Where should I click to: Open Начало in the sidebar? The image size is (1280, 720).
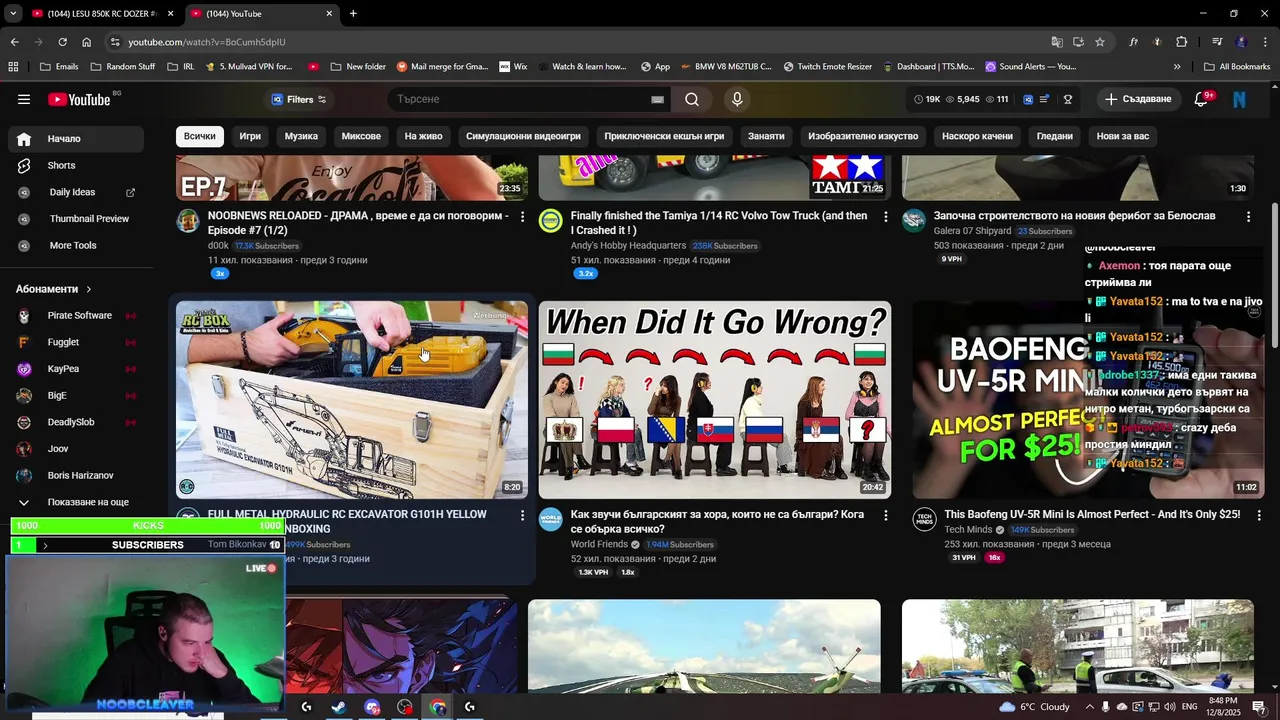76,139
